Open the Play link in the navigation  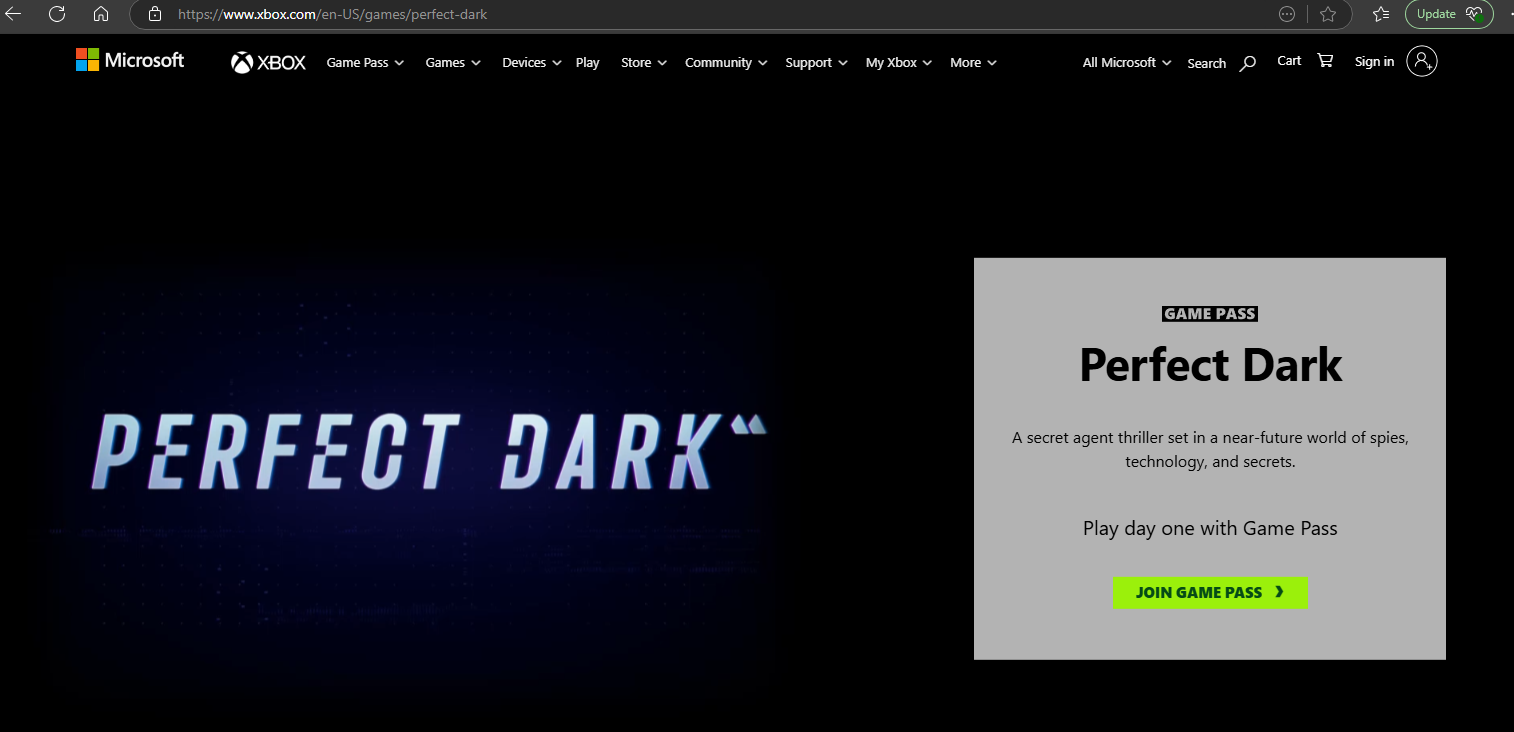tap(588, 62)
